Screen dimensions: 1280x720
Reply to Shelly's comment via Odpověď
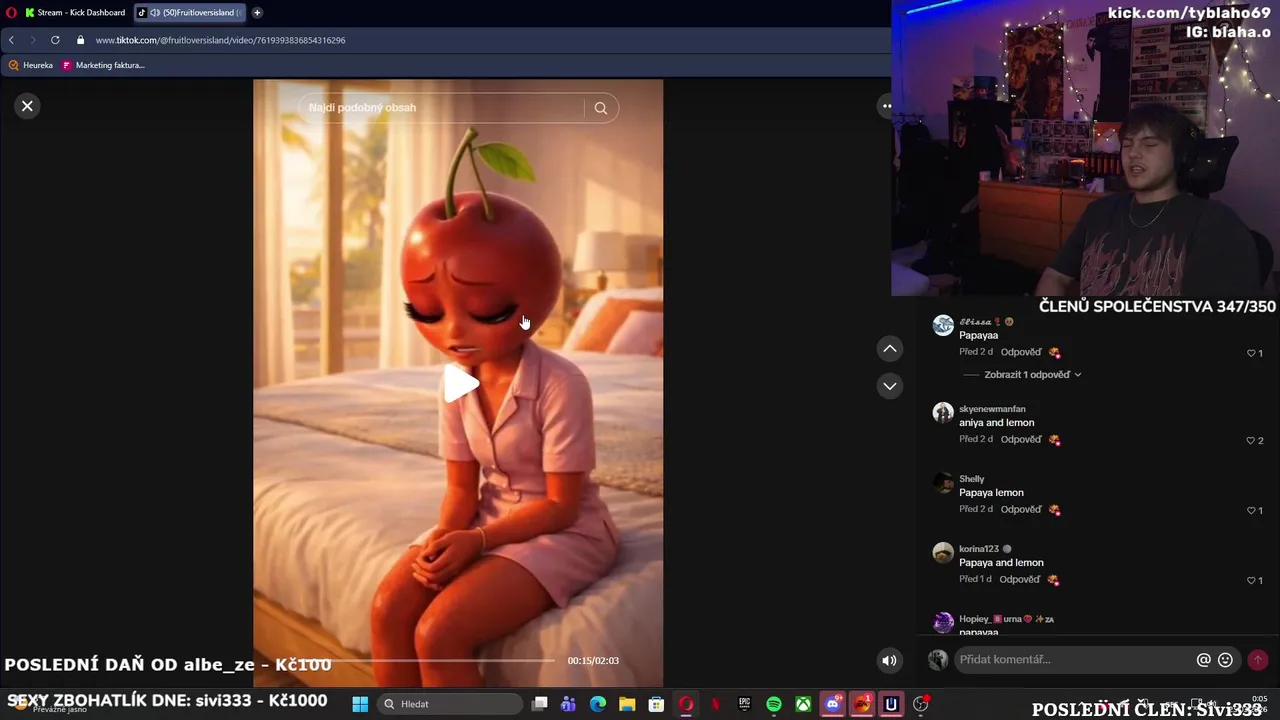1021,509
